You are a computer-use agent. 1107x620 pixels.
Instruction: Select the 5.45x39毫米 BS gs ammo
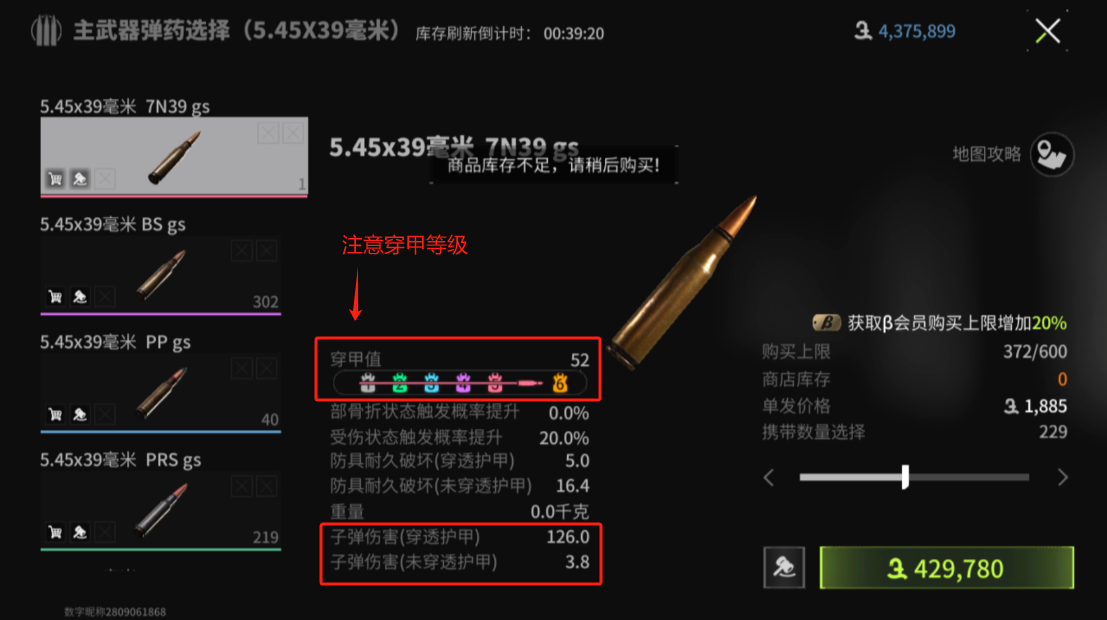(161, 274)
